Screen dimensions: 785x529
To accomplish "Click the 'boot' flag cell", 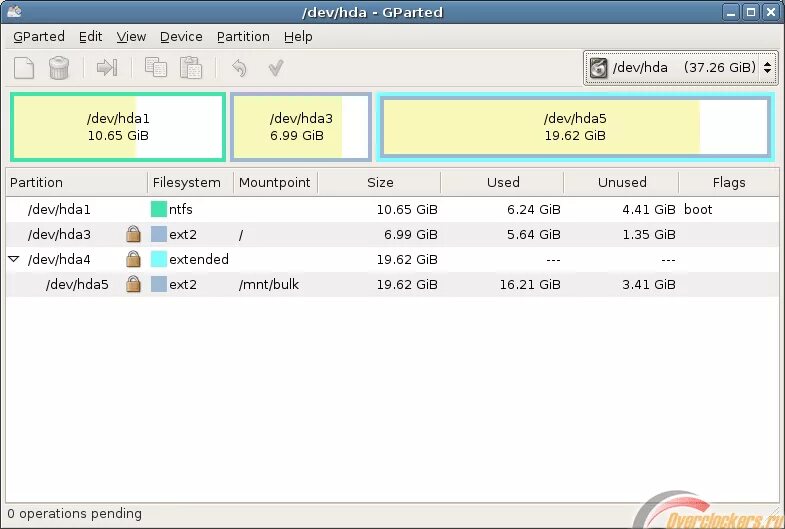I will (x=698, y=209).
